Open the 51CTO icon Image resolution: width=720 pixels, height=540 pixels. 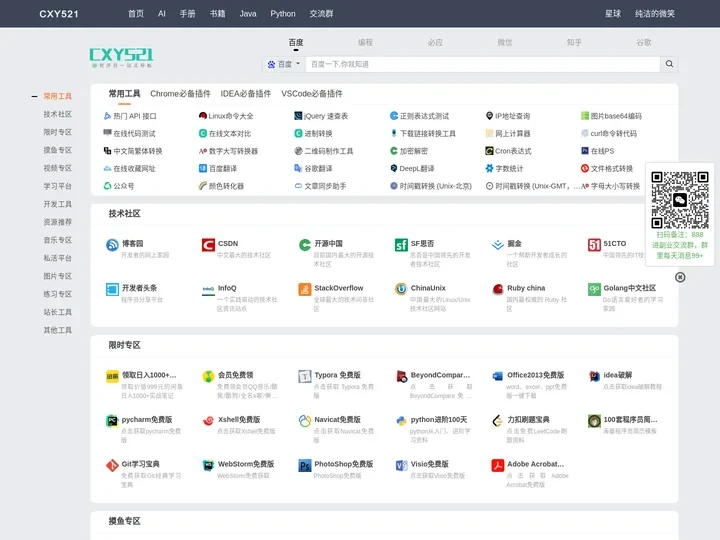[594, 245]
